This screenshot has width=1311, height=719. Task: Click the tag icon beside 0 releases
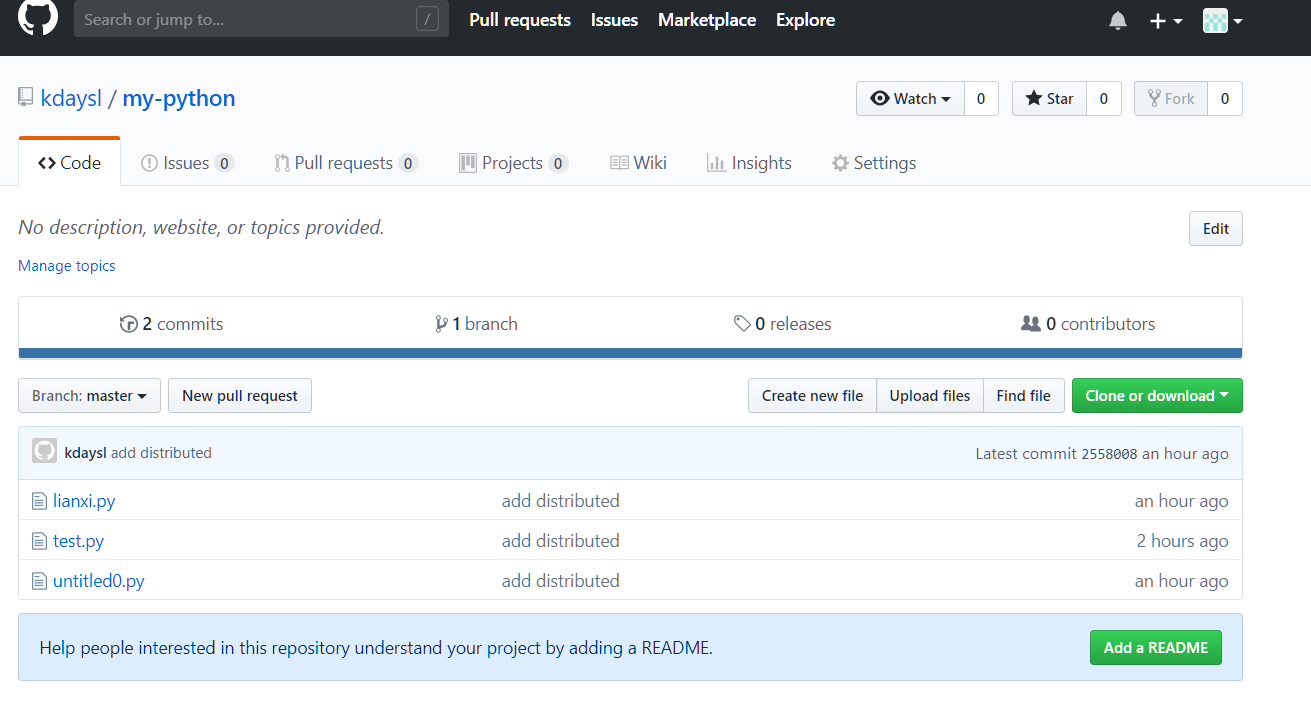pos(742,324)
